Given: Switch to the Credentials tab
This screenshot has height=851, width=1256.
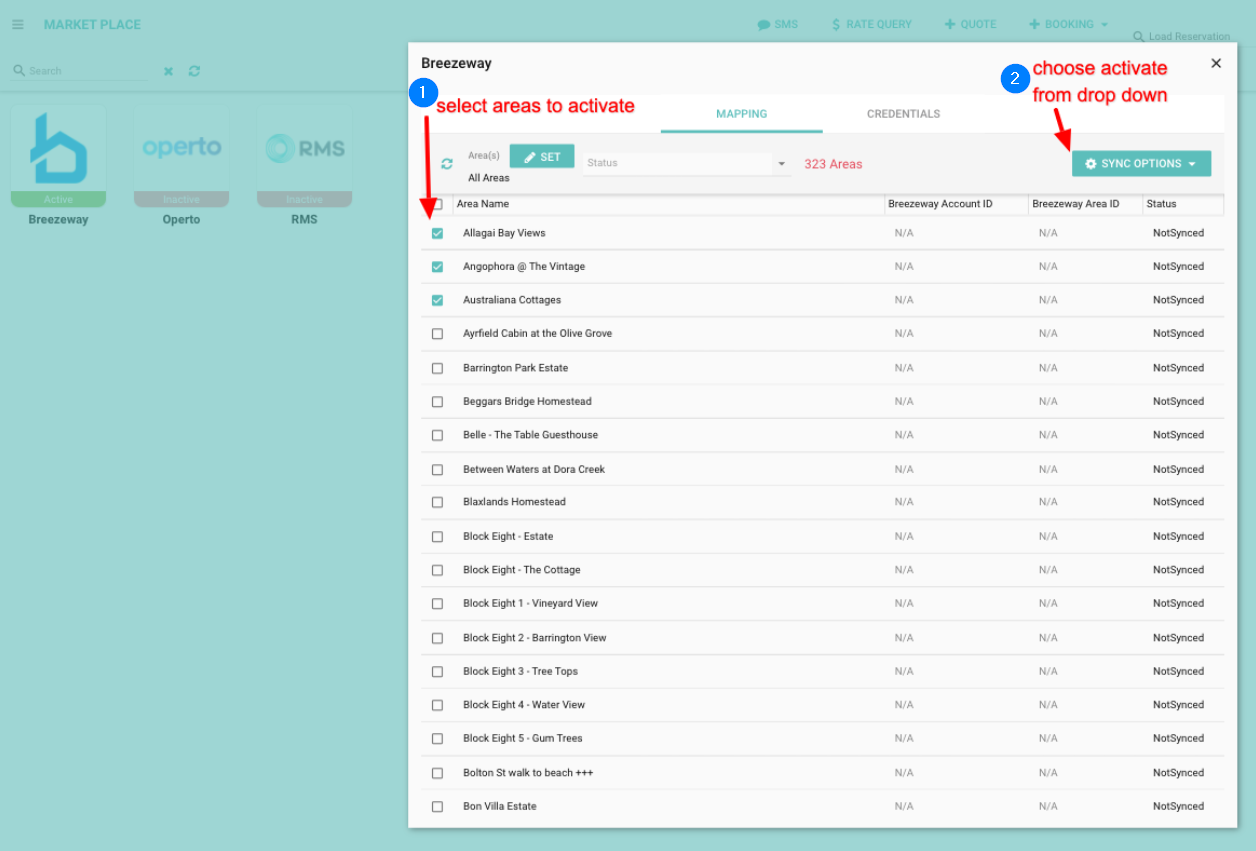Looking at the screenshot, I should pos(903,114).
